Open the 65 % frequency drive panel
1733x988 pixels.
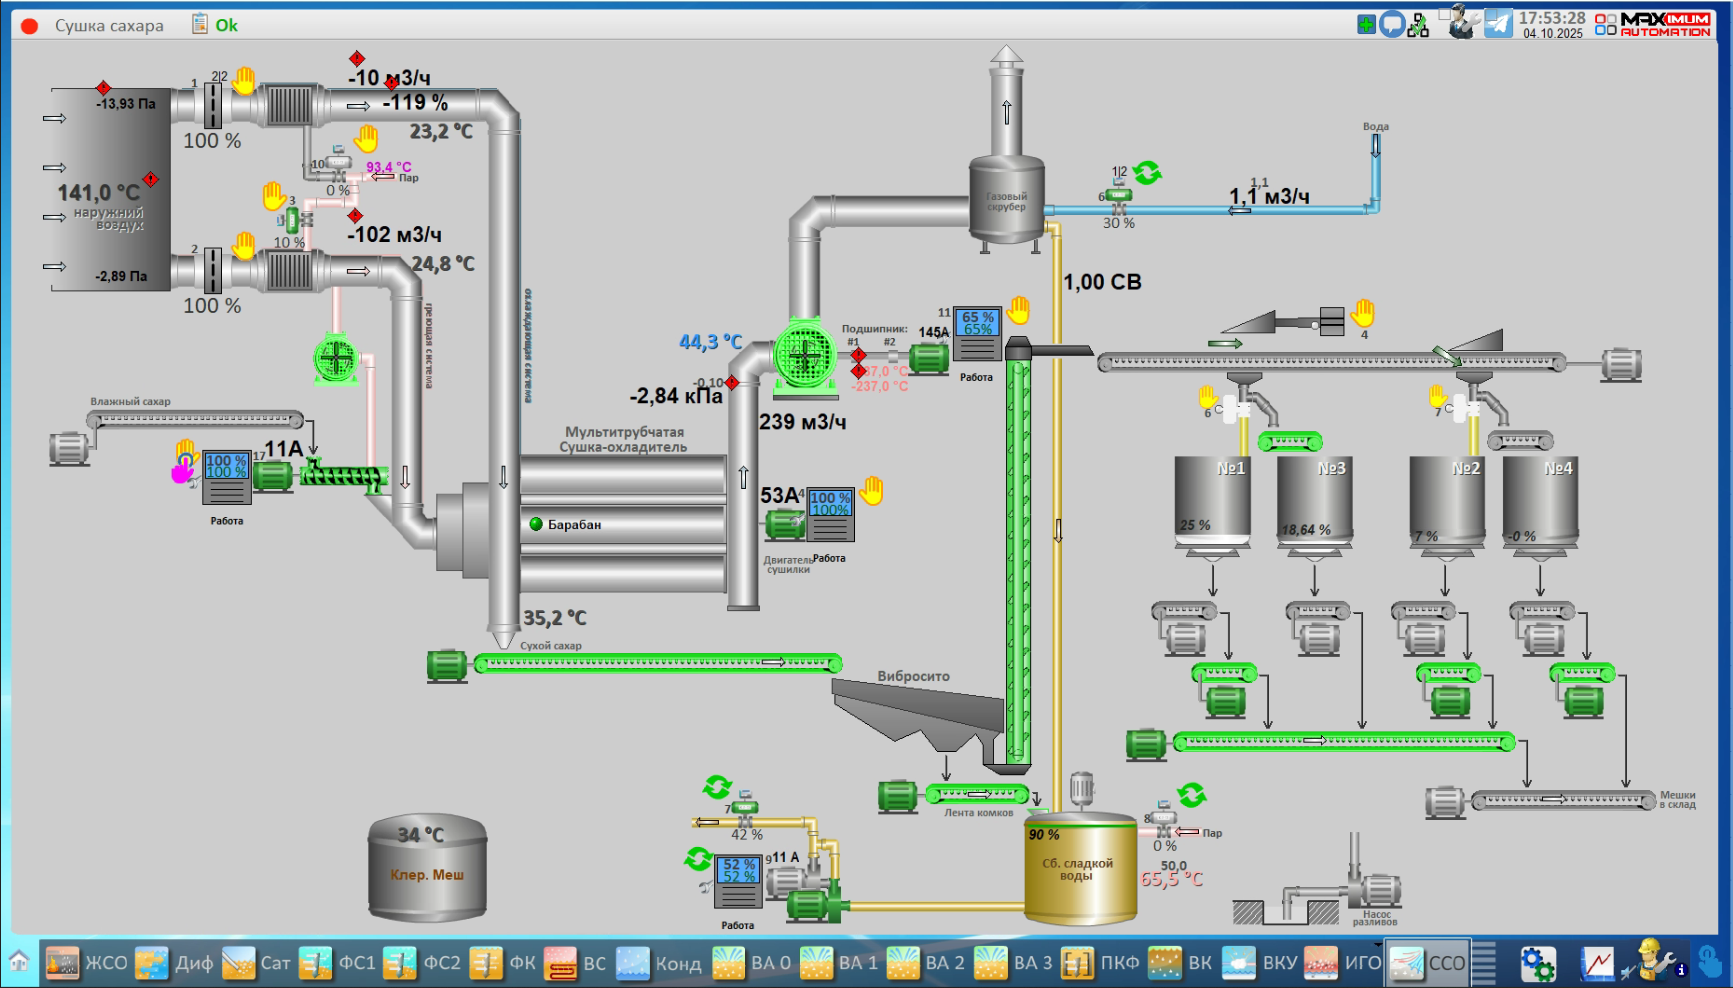coord(977,333)
